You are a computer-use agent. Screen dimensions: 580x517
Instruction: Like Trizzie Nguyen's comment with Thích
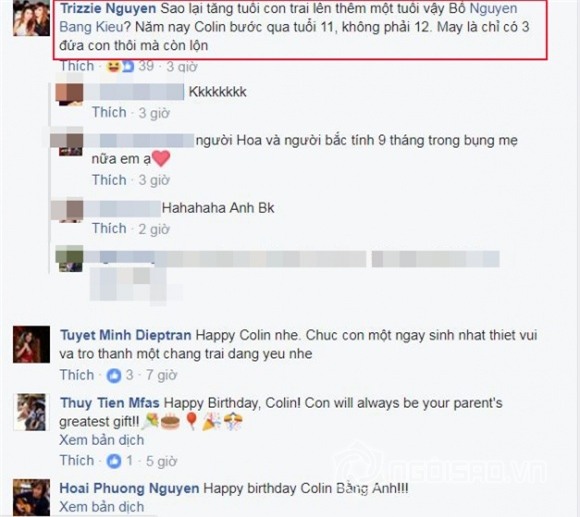pos(77,66)
